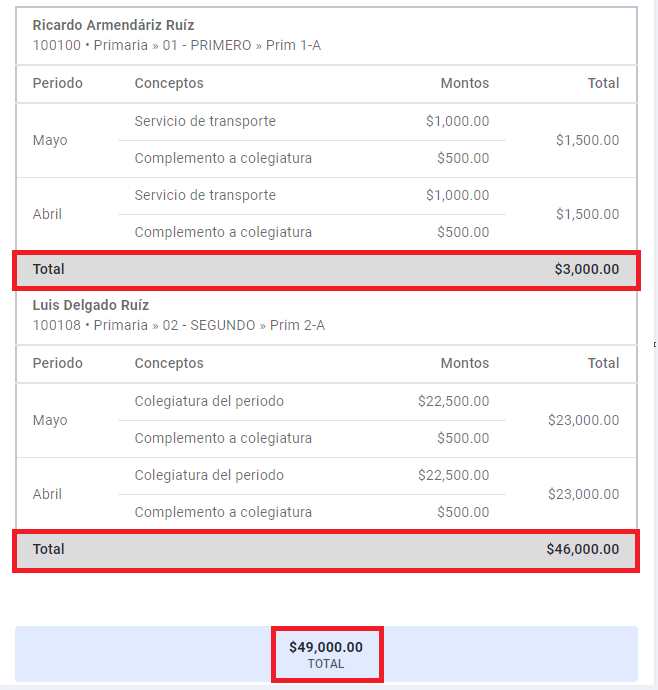Viewport: 658px width, 690px height.
Task: Select Abril period in Luis's table
Action: coord(47,494)
